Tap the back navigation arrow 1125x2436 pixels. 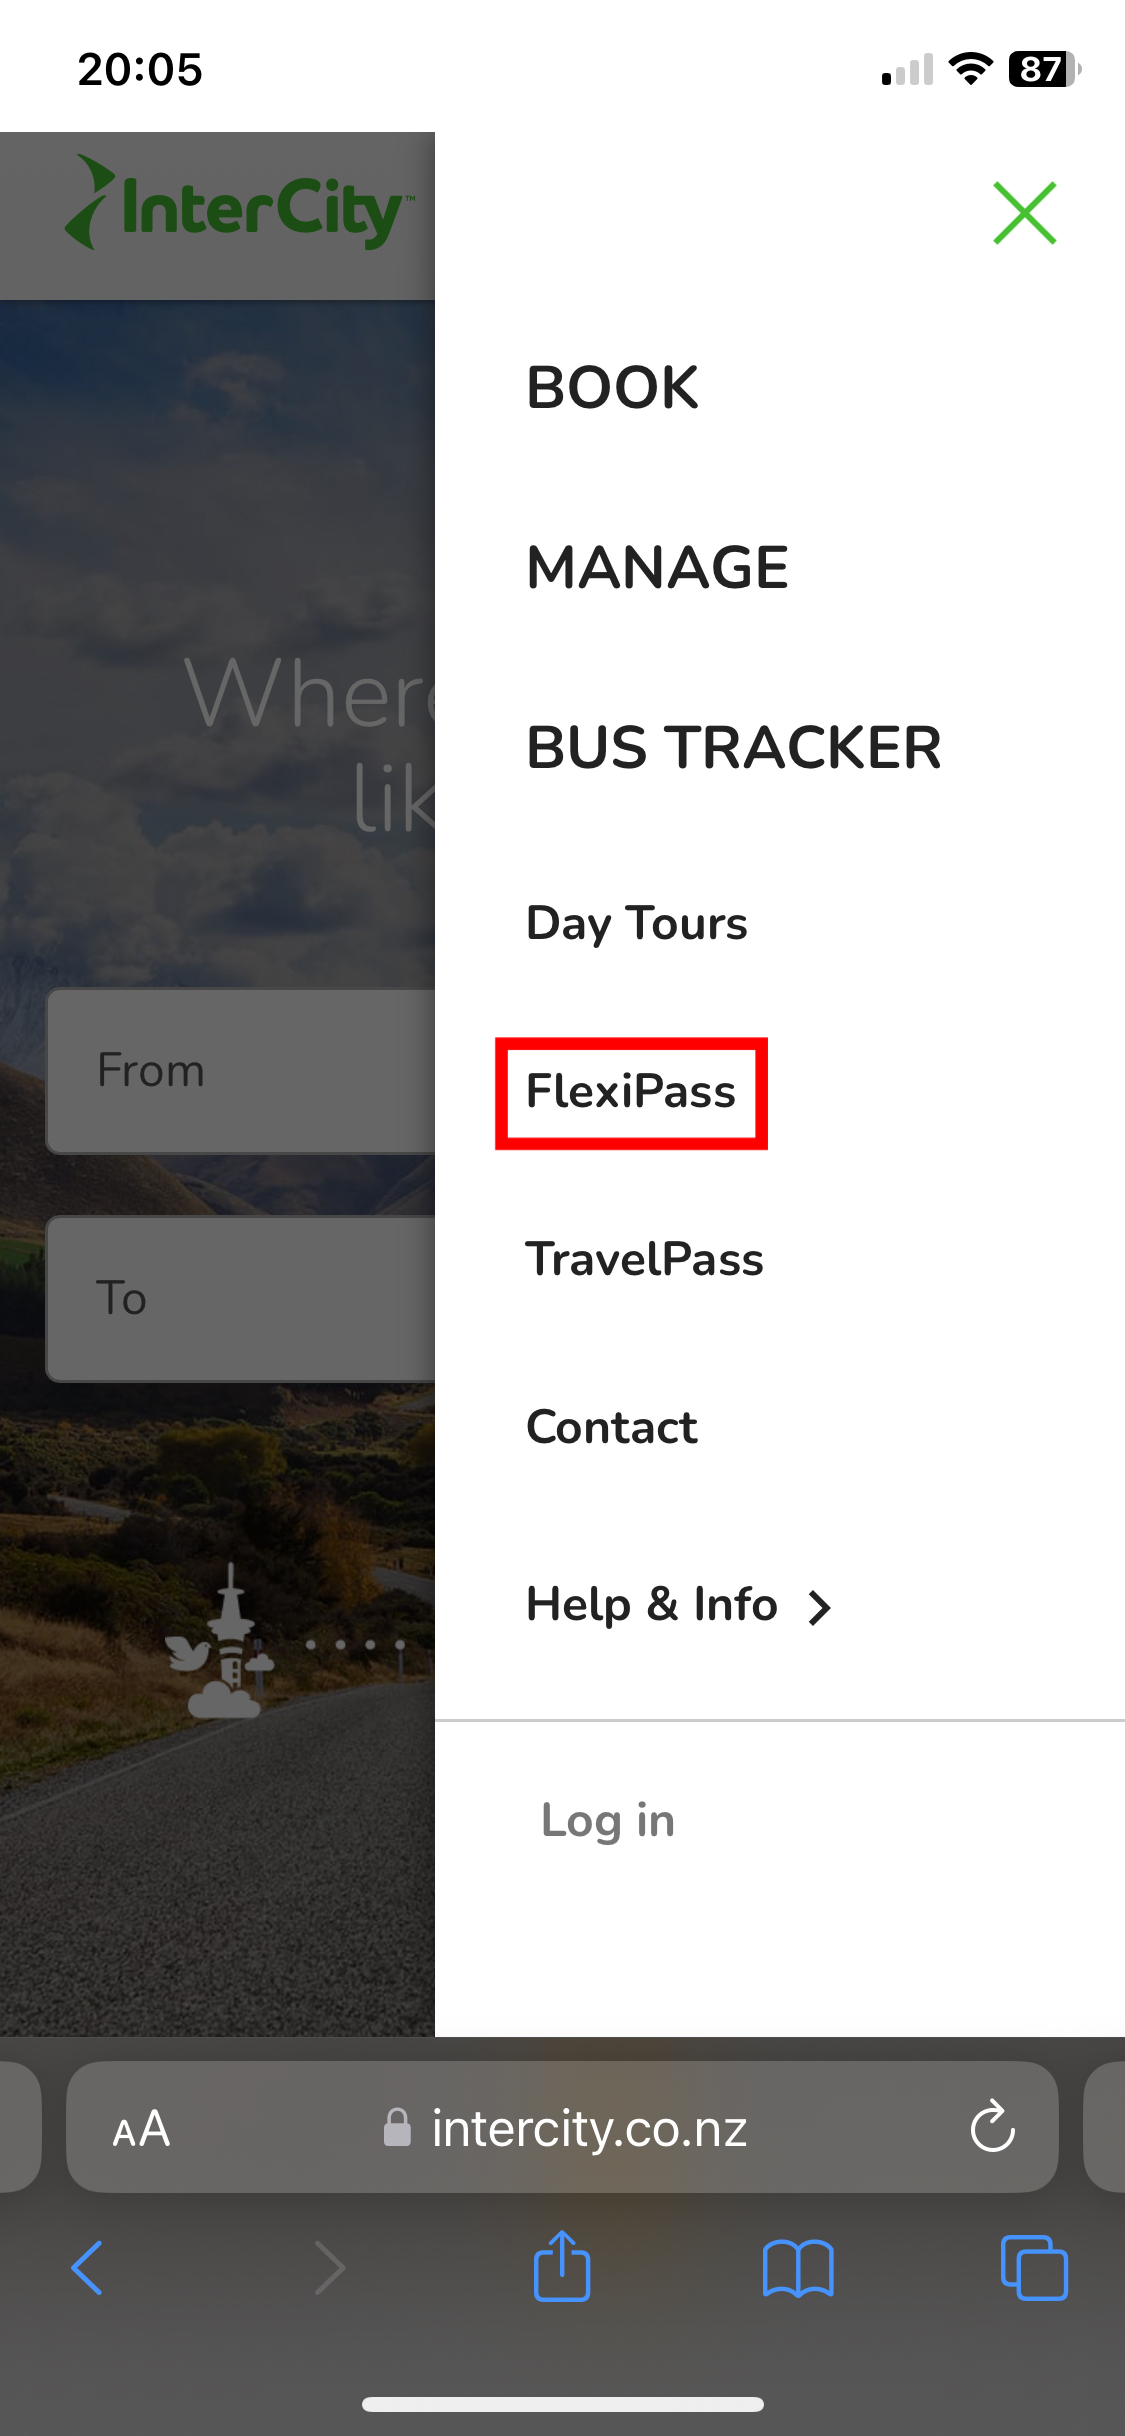pos(88,2268)
